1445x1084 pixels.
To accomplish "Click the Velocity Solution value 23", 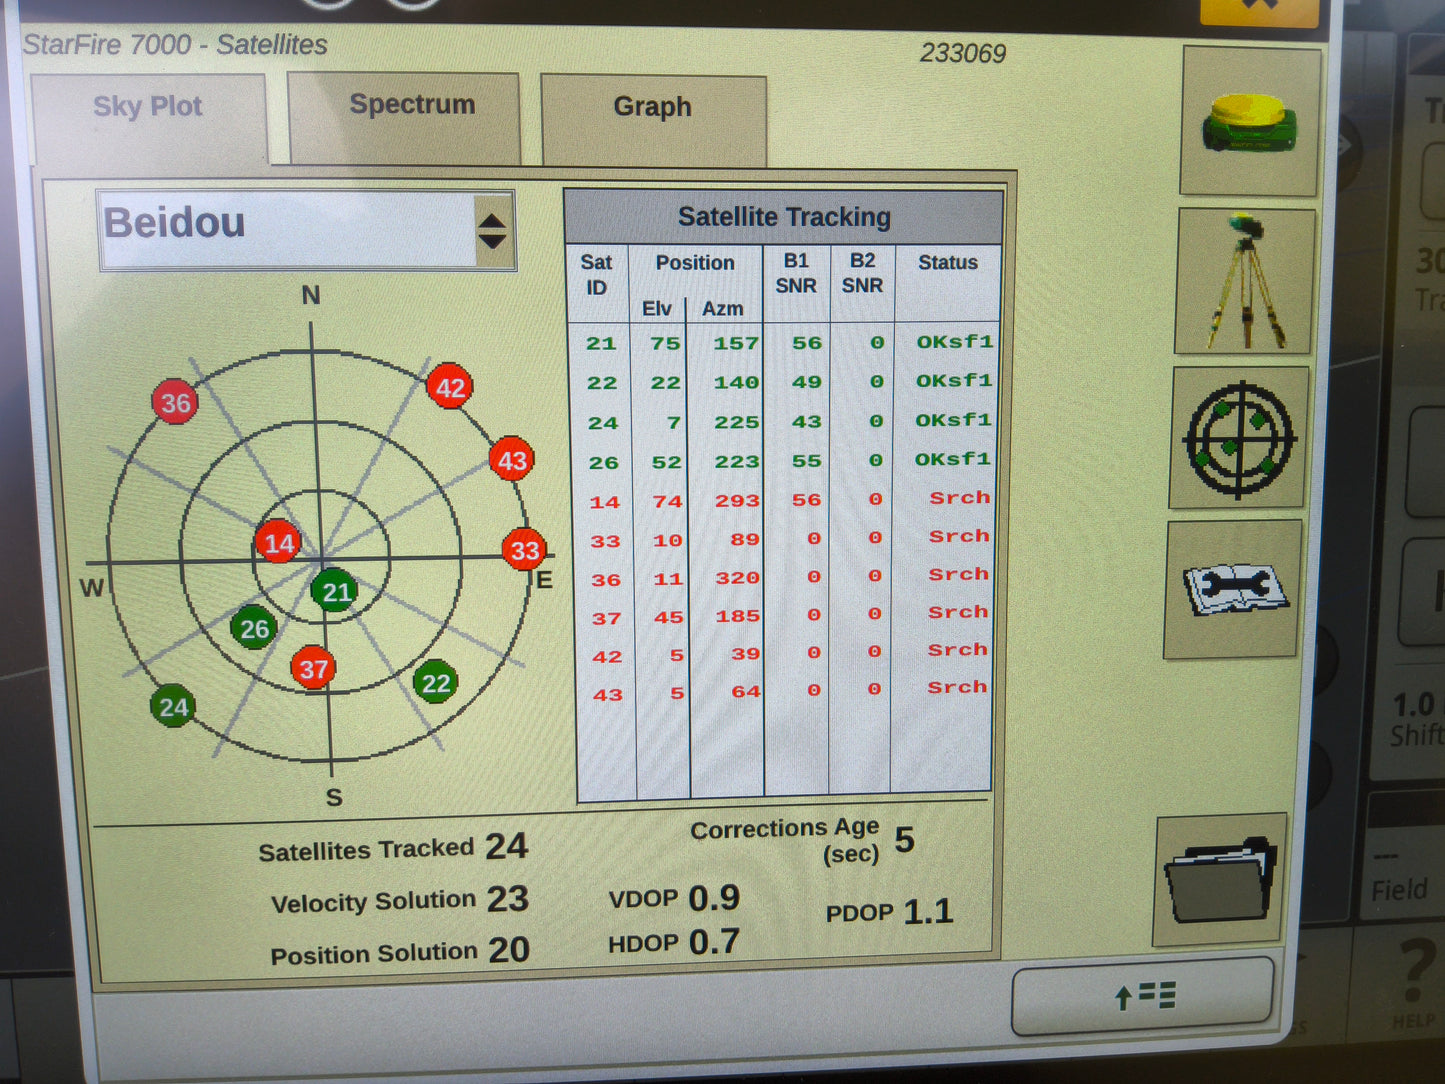I will [x=508, y=899].
